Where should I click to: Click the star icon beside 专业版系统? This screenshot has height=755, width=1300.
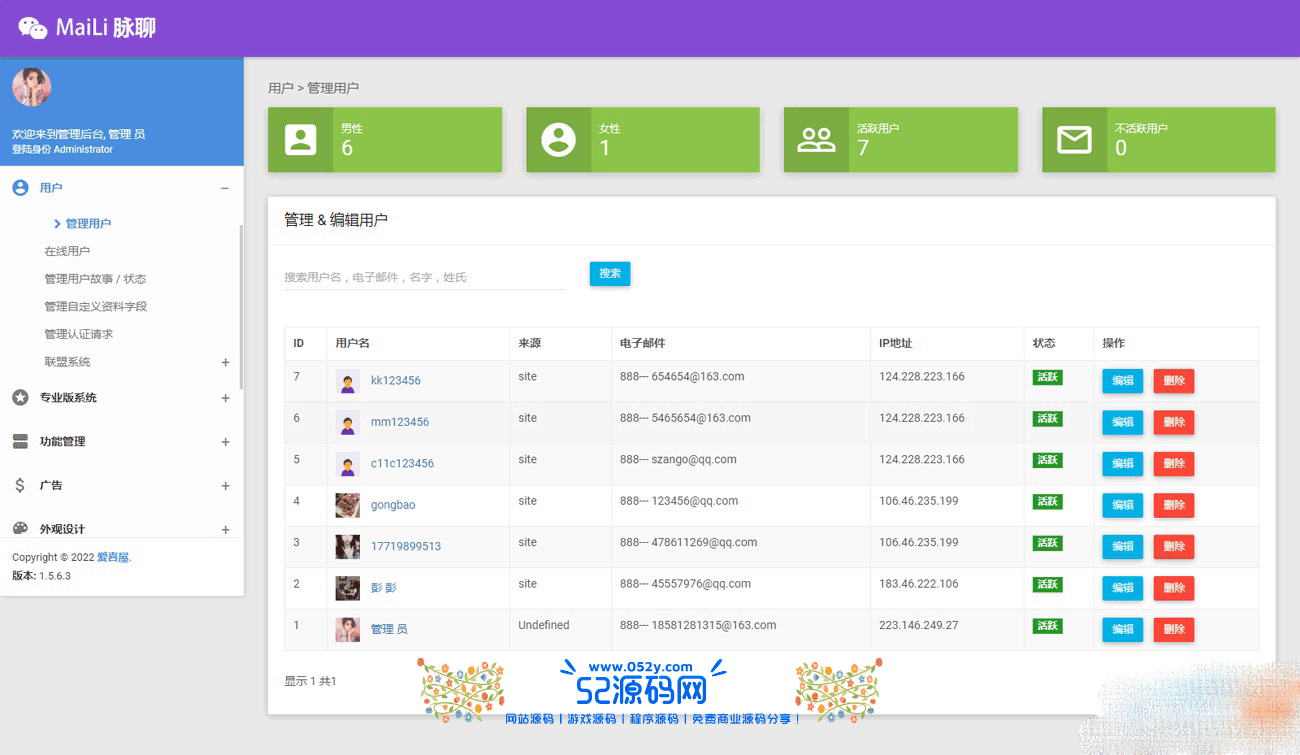pyautogui.click(x=20, y=398)
